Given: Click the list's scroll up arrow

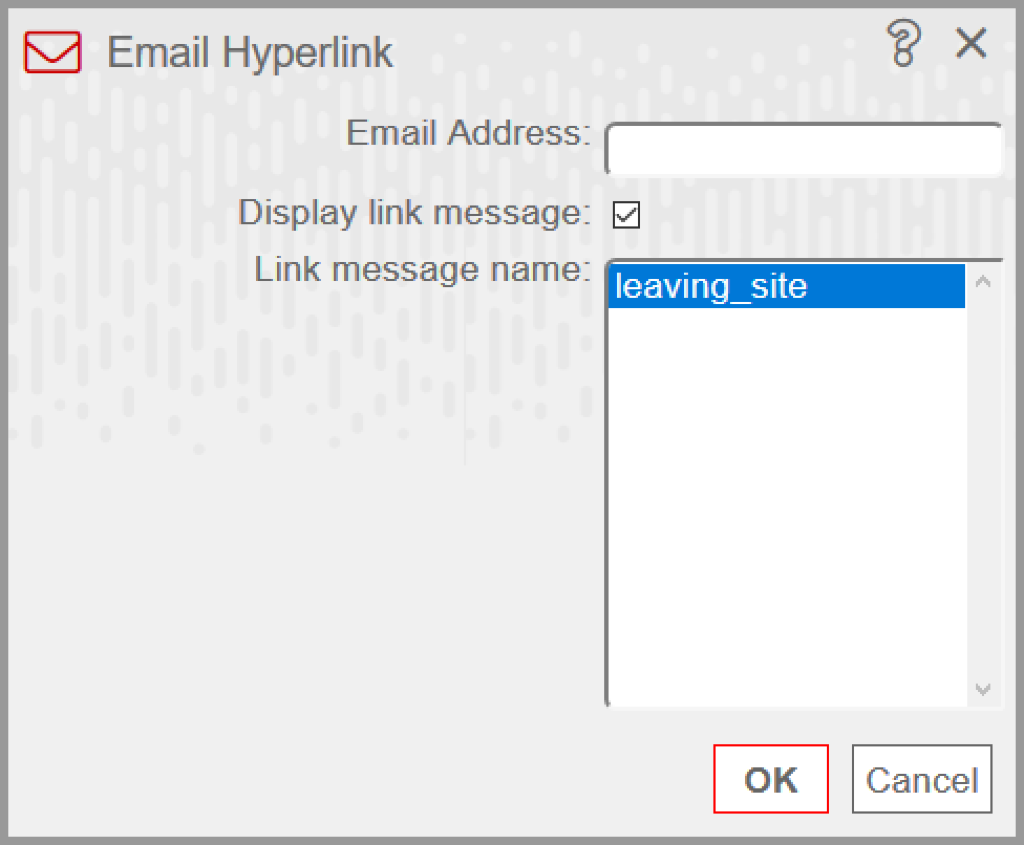Looking at the screenshot, I should (x=983, y=281).
